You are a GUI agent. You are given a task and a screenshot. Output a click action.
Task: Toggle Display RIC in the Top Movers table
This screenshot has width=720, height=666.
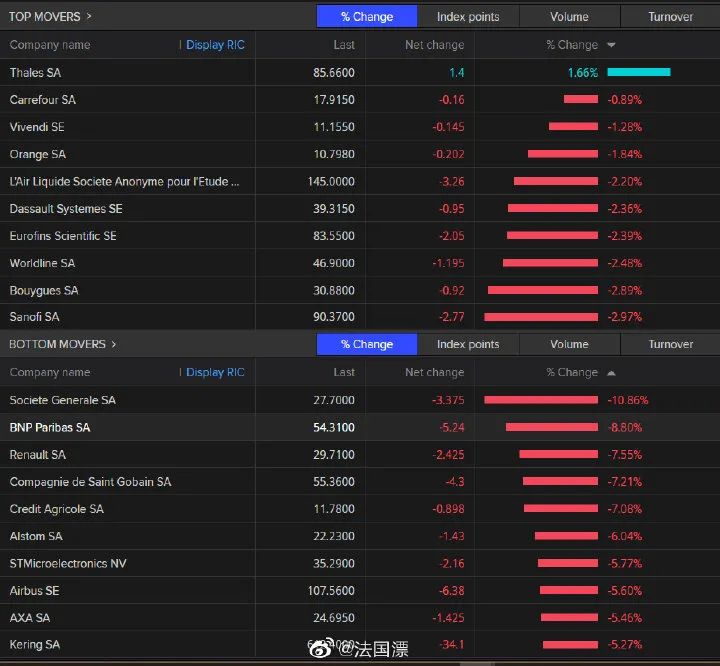click(x=214, y=45)
